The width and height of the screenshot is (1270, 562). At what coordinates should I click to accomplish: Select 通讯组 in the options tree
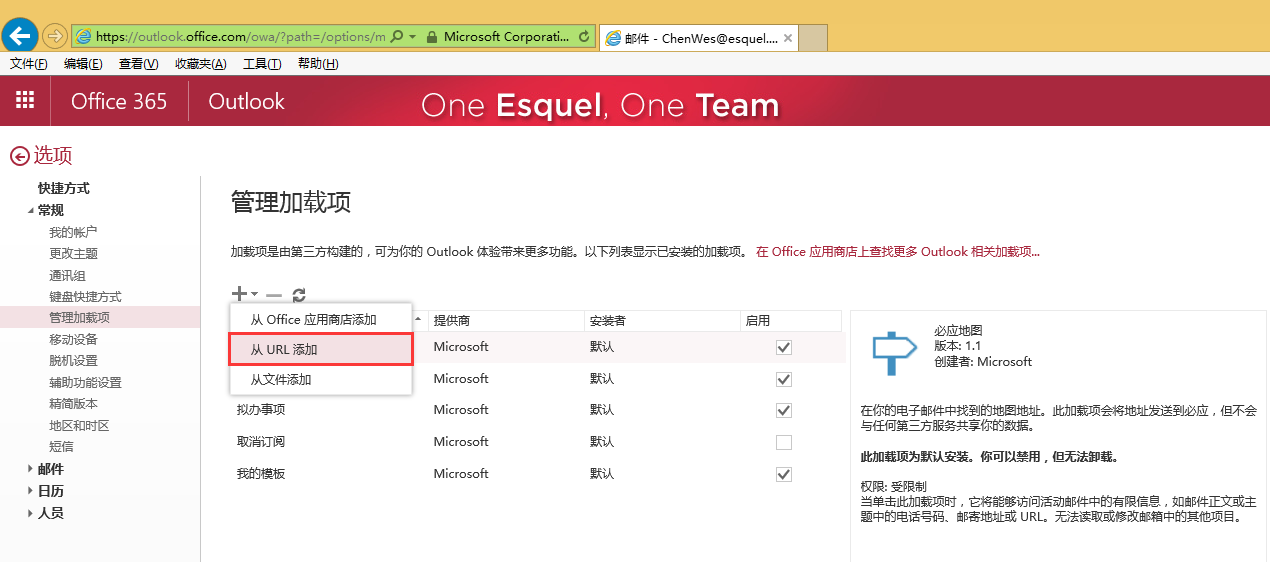click(x=67, y=276)
